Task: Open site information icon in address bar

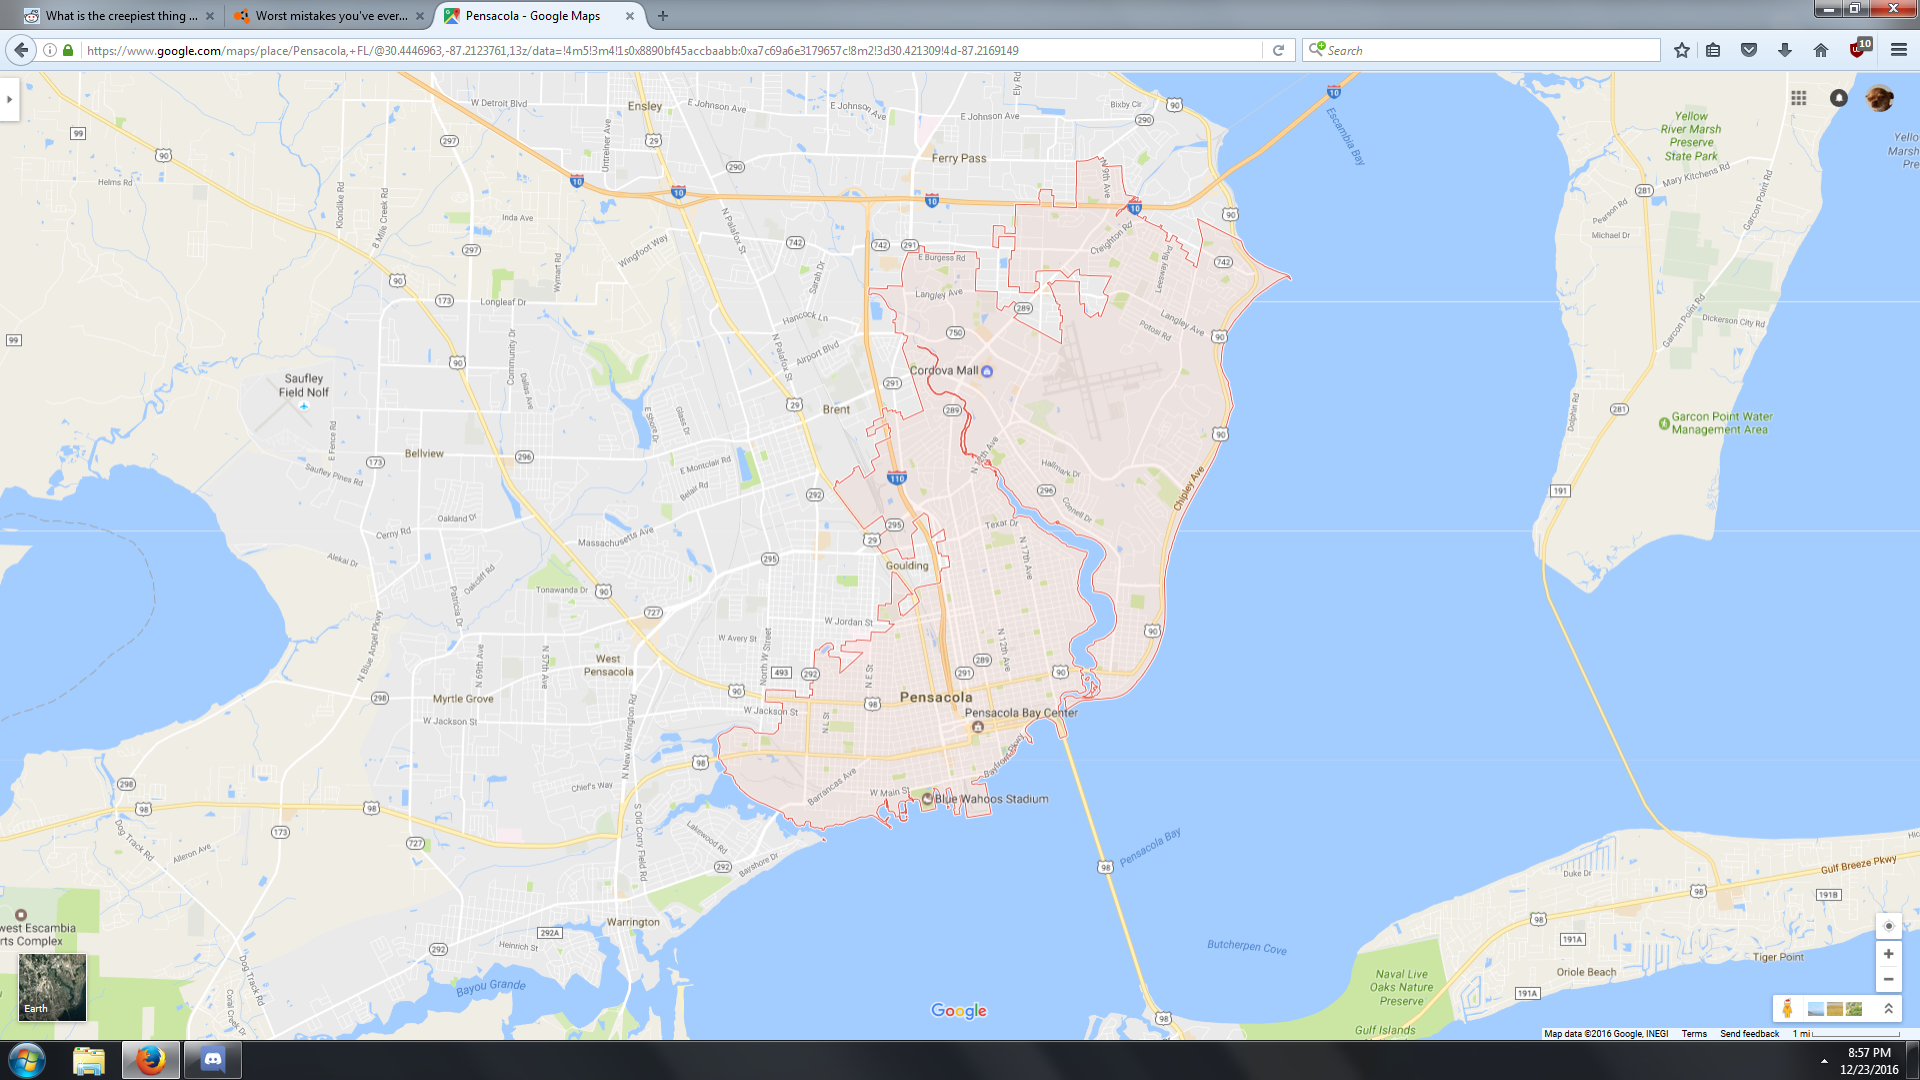Action: 50,50
